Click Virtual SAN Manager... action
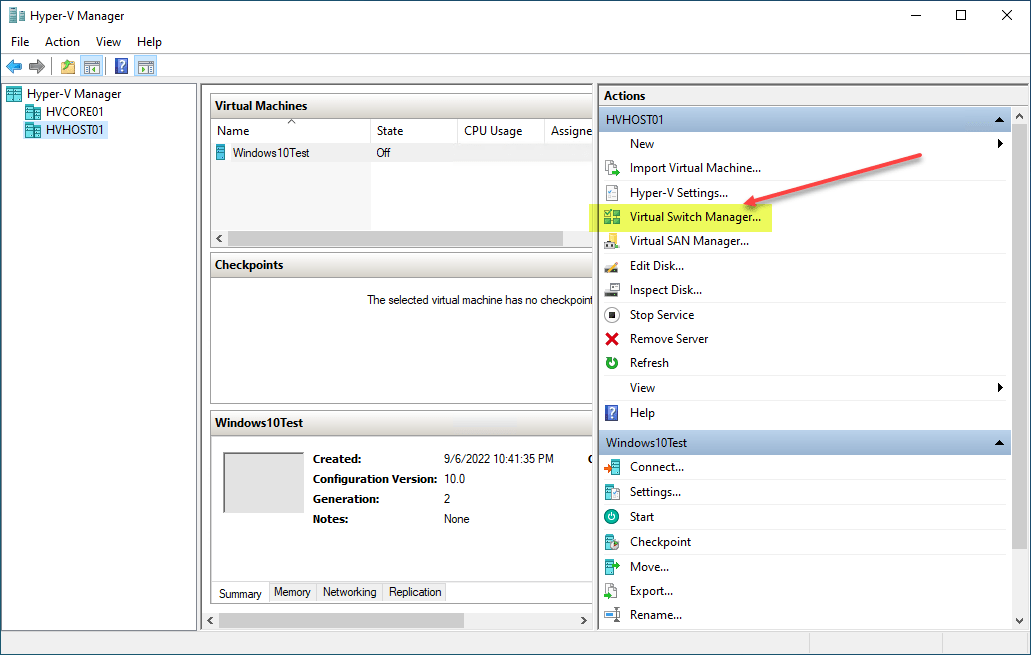 (x=689, y=241)
